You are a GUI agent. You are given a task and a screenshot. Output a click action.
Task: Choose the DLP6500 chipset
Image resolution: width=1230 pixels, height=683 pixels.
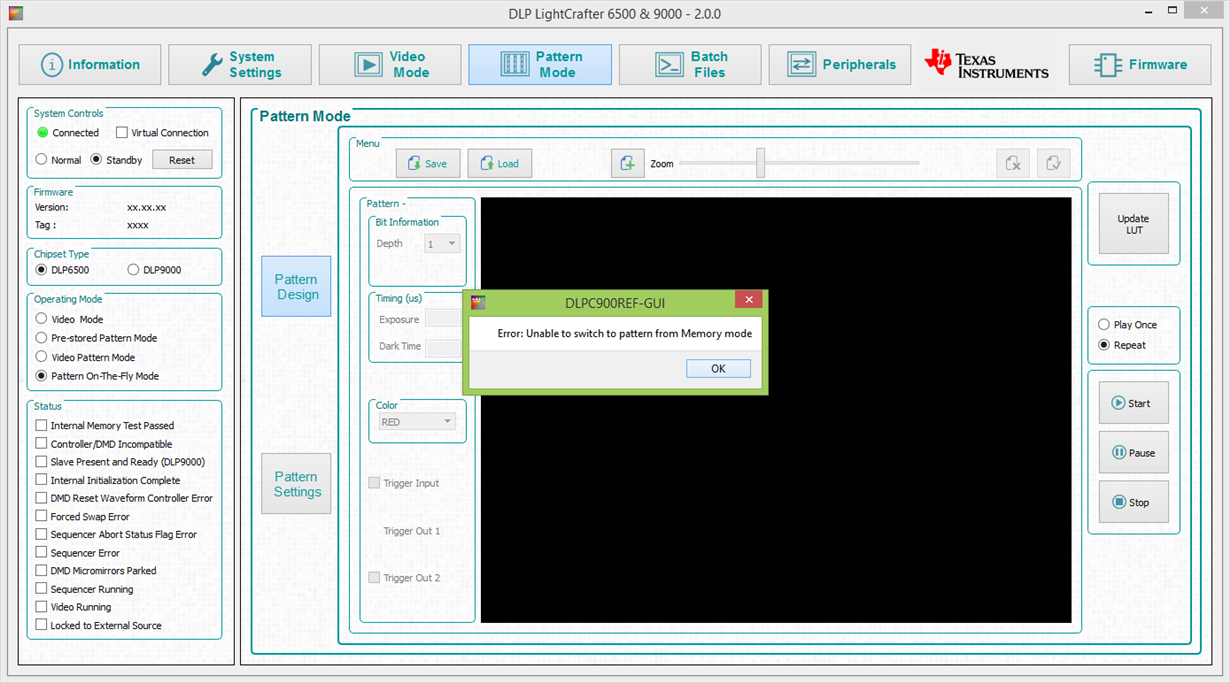(x=41, y=270)
